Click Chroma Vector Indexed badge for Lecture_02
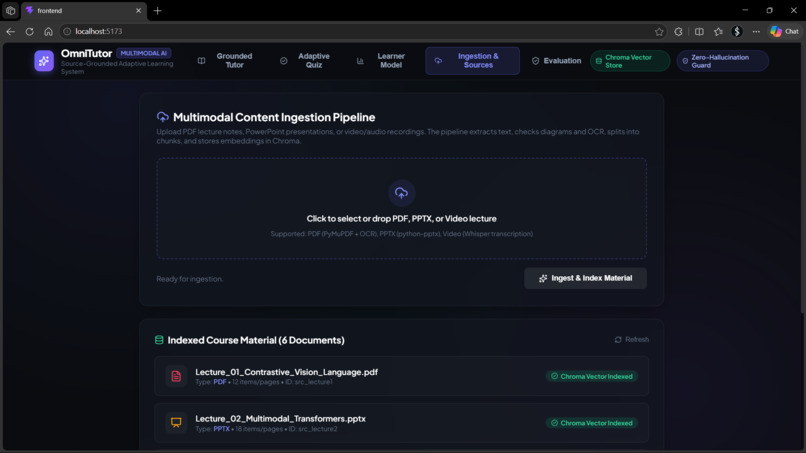Screen dimensions: 806x453 point(592,423)
